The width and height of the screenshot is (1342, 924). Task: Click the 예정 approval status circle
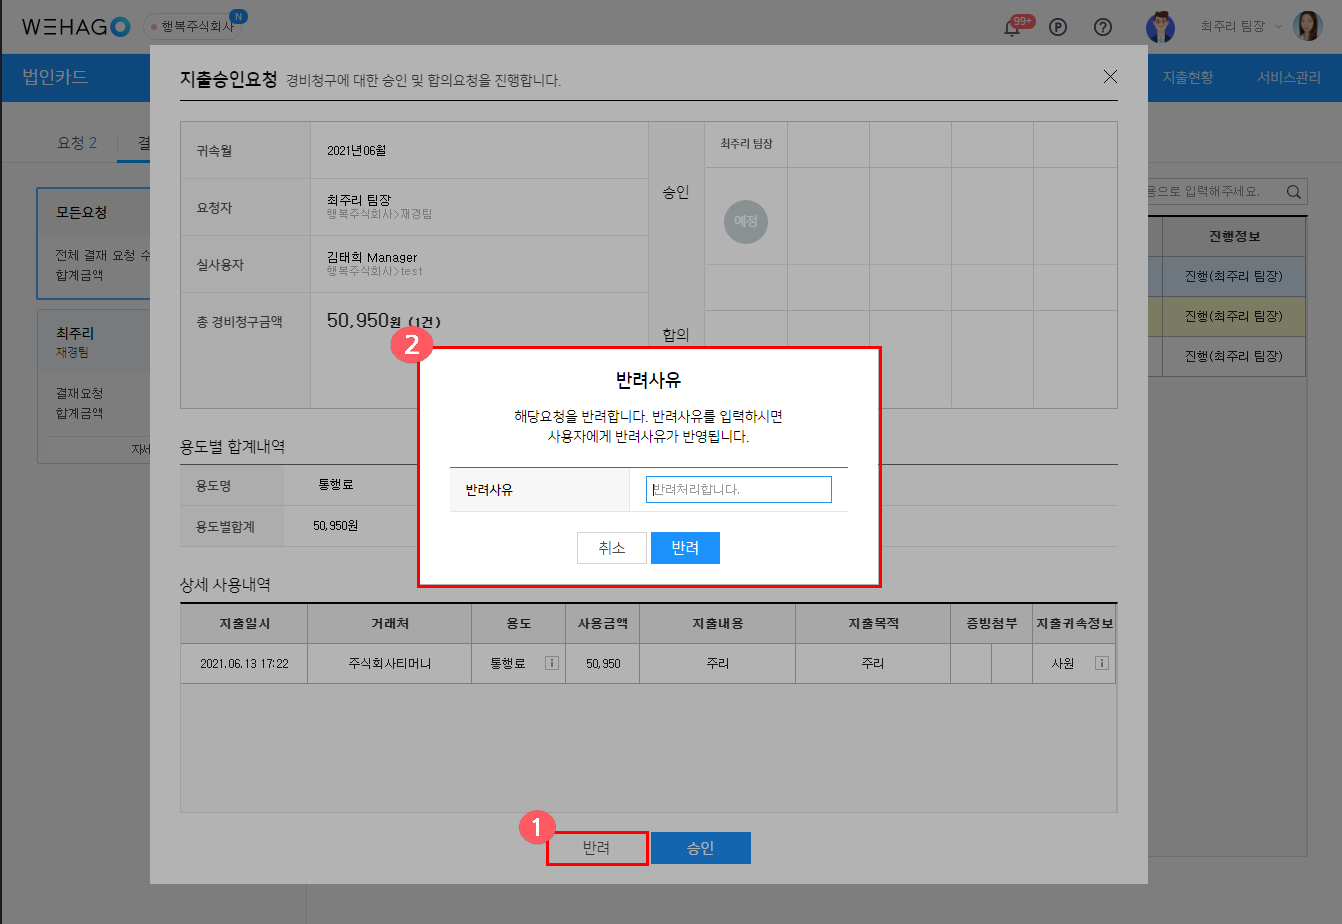(746, 222)
